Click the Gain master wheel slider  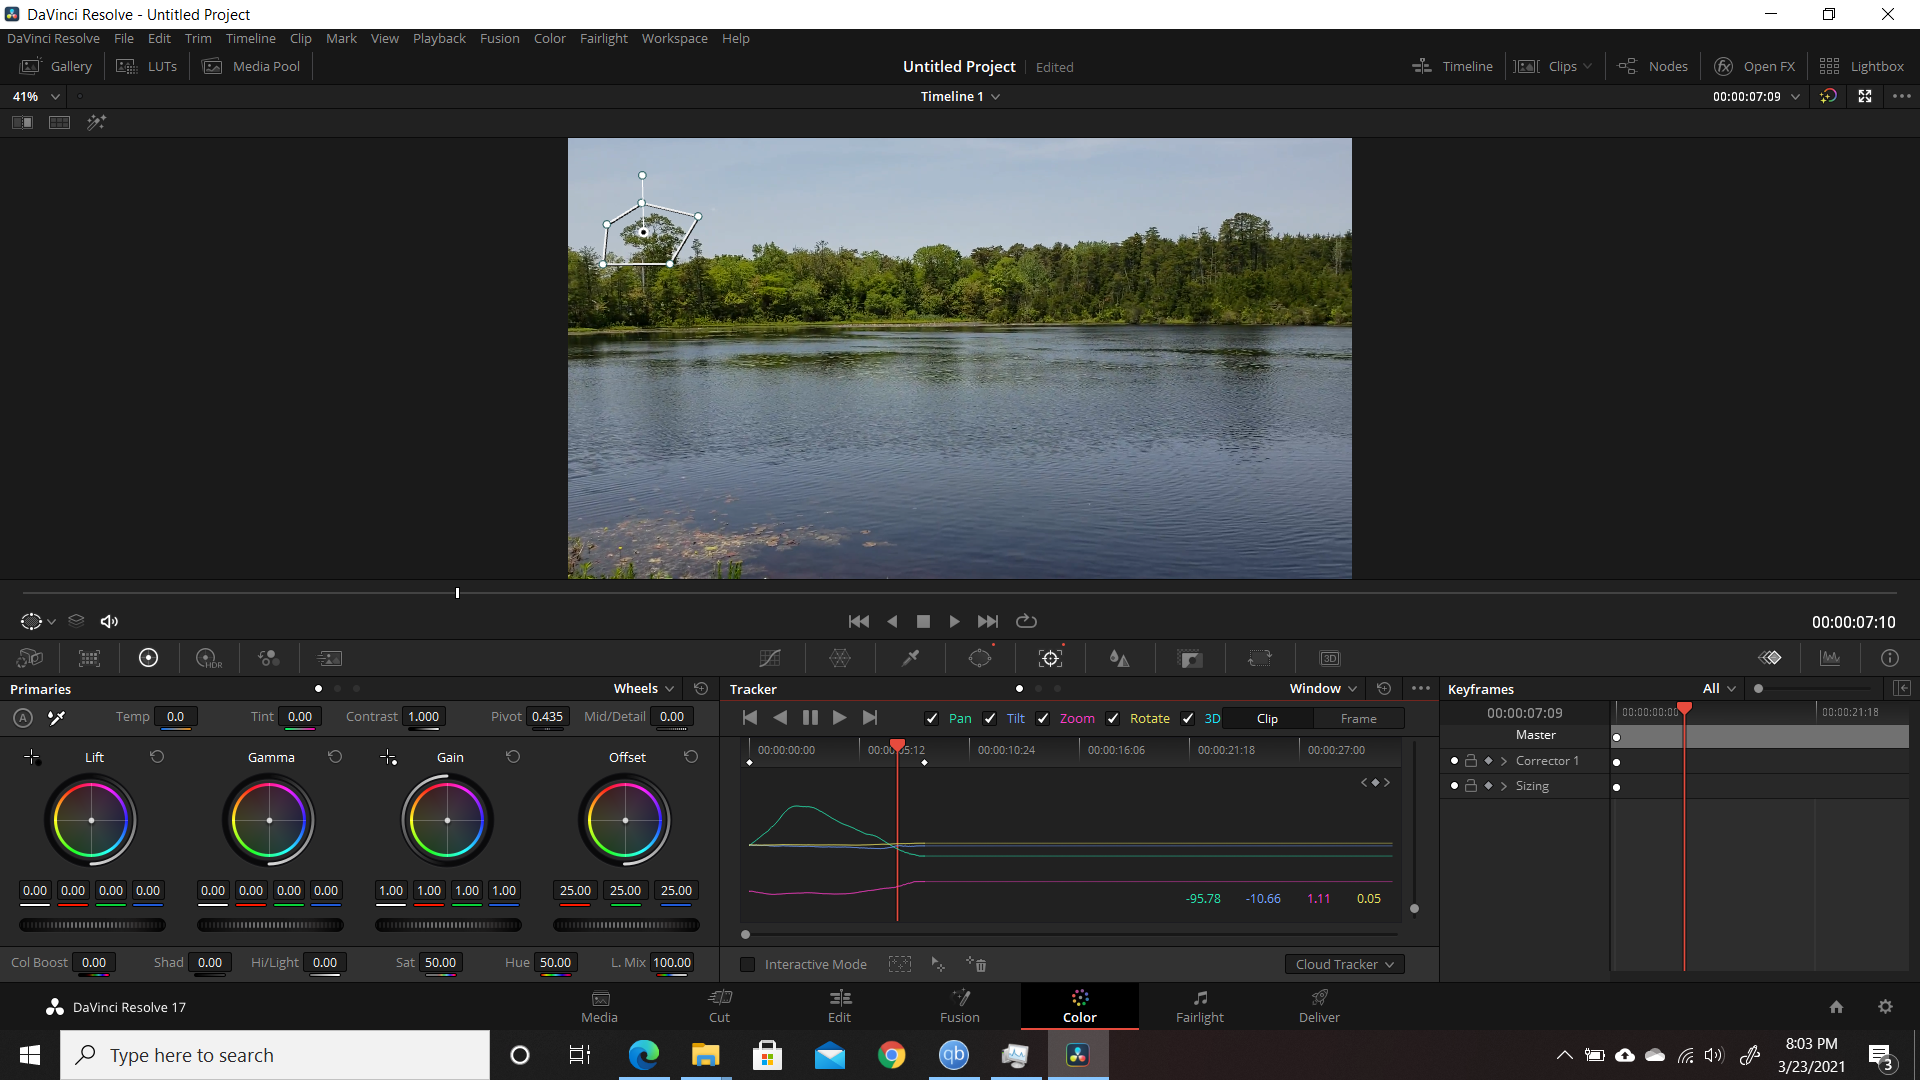pyautogui.click(x=448, y=925)
